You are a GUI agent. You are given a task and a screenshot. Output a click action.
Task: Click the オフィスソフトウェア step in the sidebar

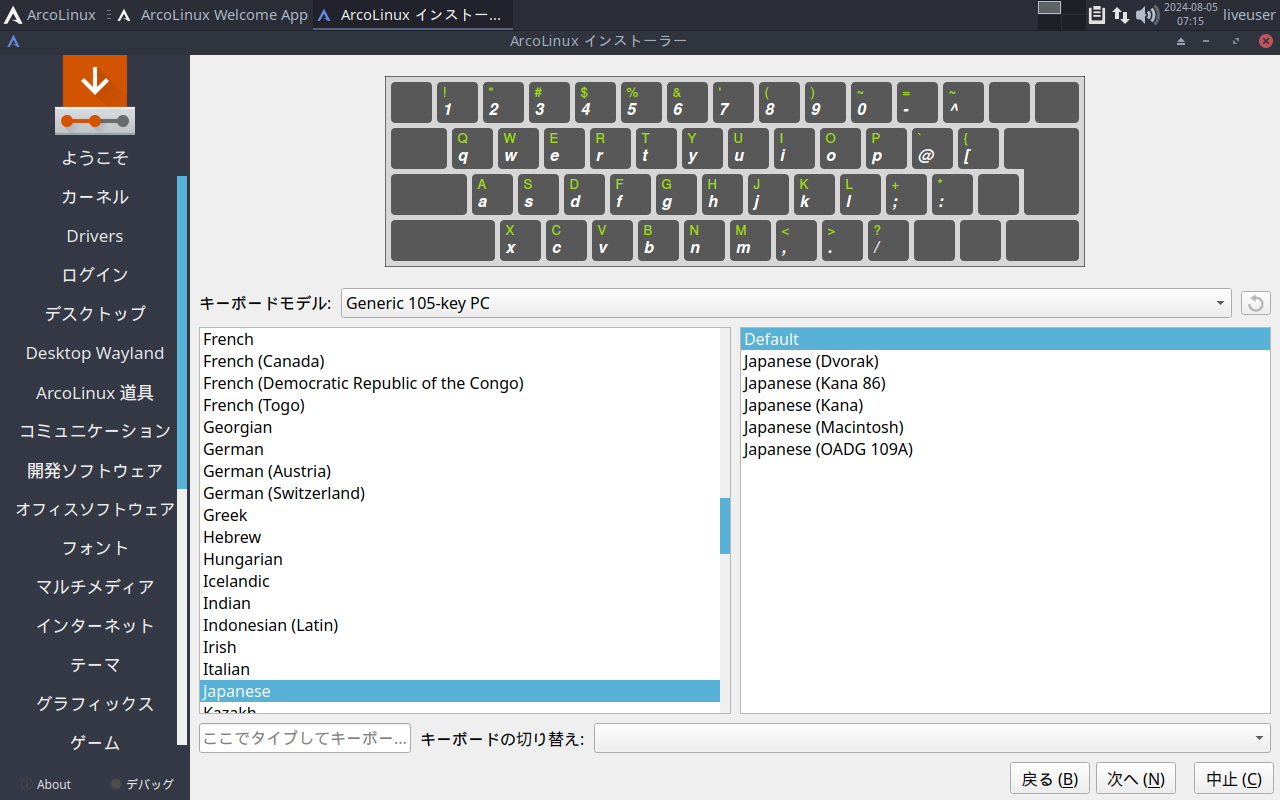click(x=95, y=510)
